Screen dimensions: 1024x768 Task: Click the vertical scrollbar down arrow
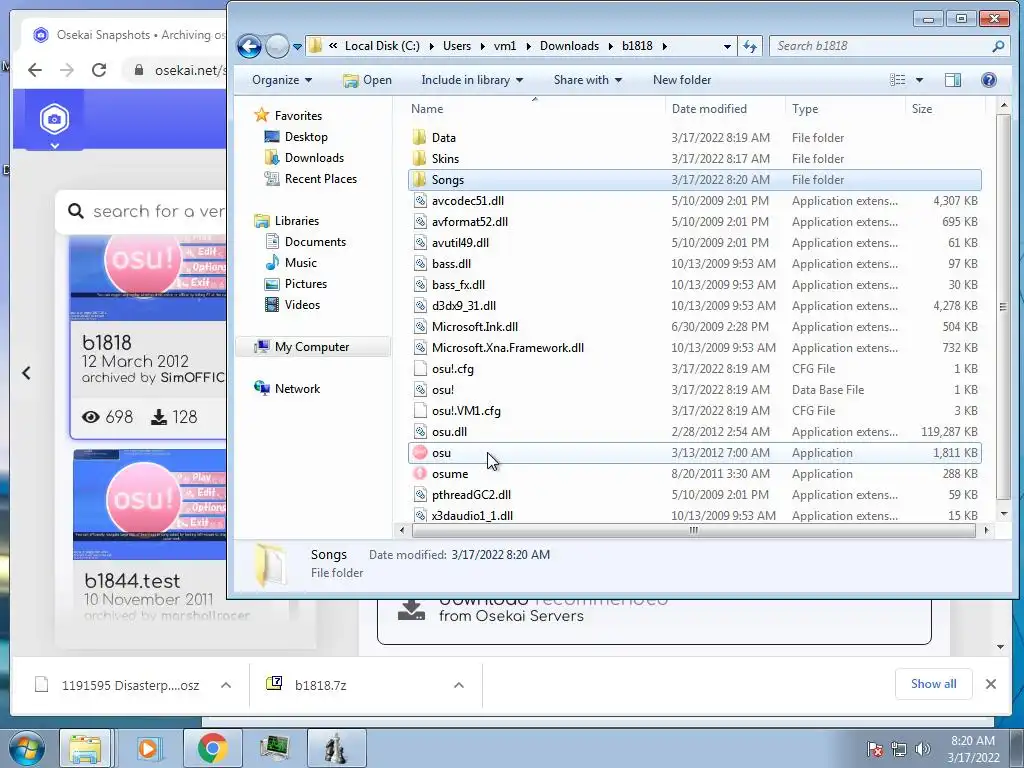(x=1004, y=513)
